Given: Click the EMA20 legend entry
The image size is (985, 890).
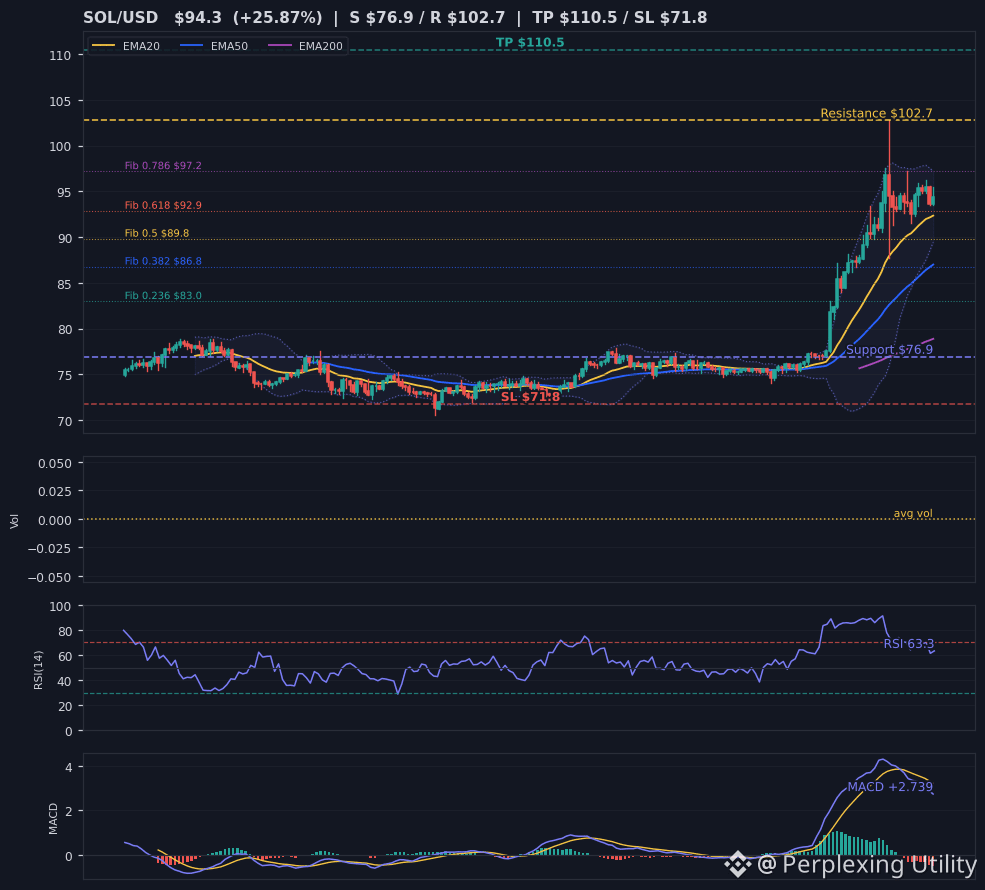Looking at the screenshot, I should coord(126,46).
